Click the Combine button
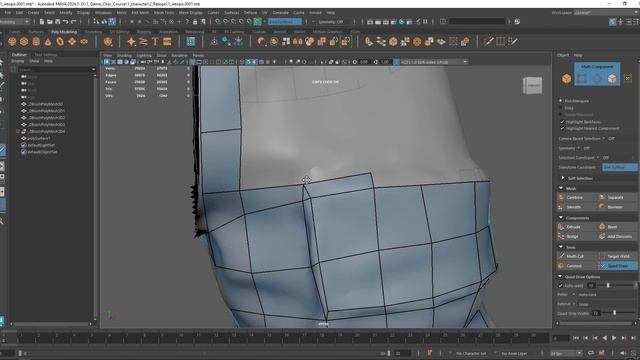Viewport: 640px width, 360px height. [576, 197]
